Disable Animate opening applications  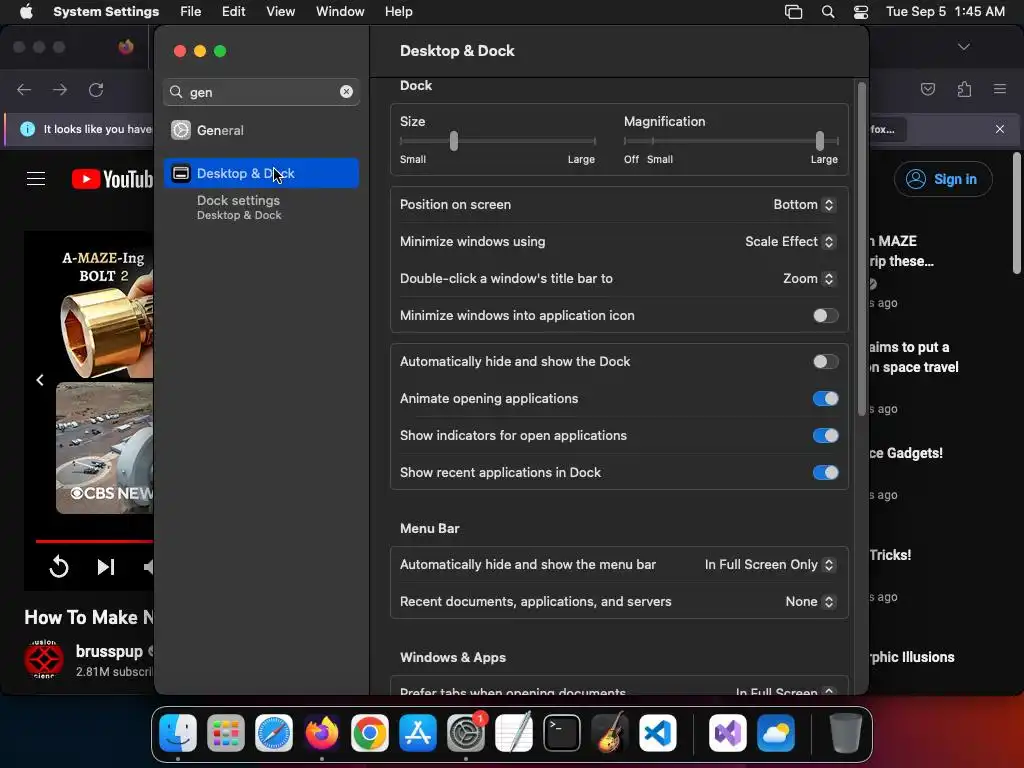pyautogui.click(x=825, y=398)
